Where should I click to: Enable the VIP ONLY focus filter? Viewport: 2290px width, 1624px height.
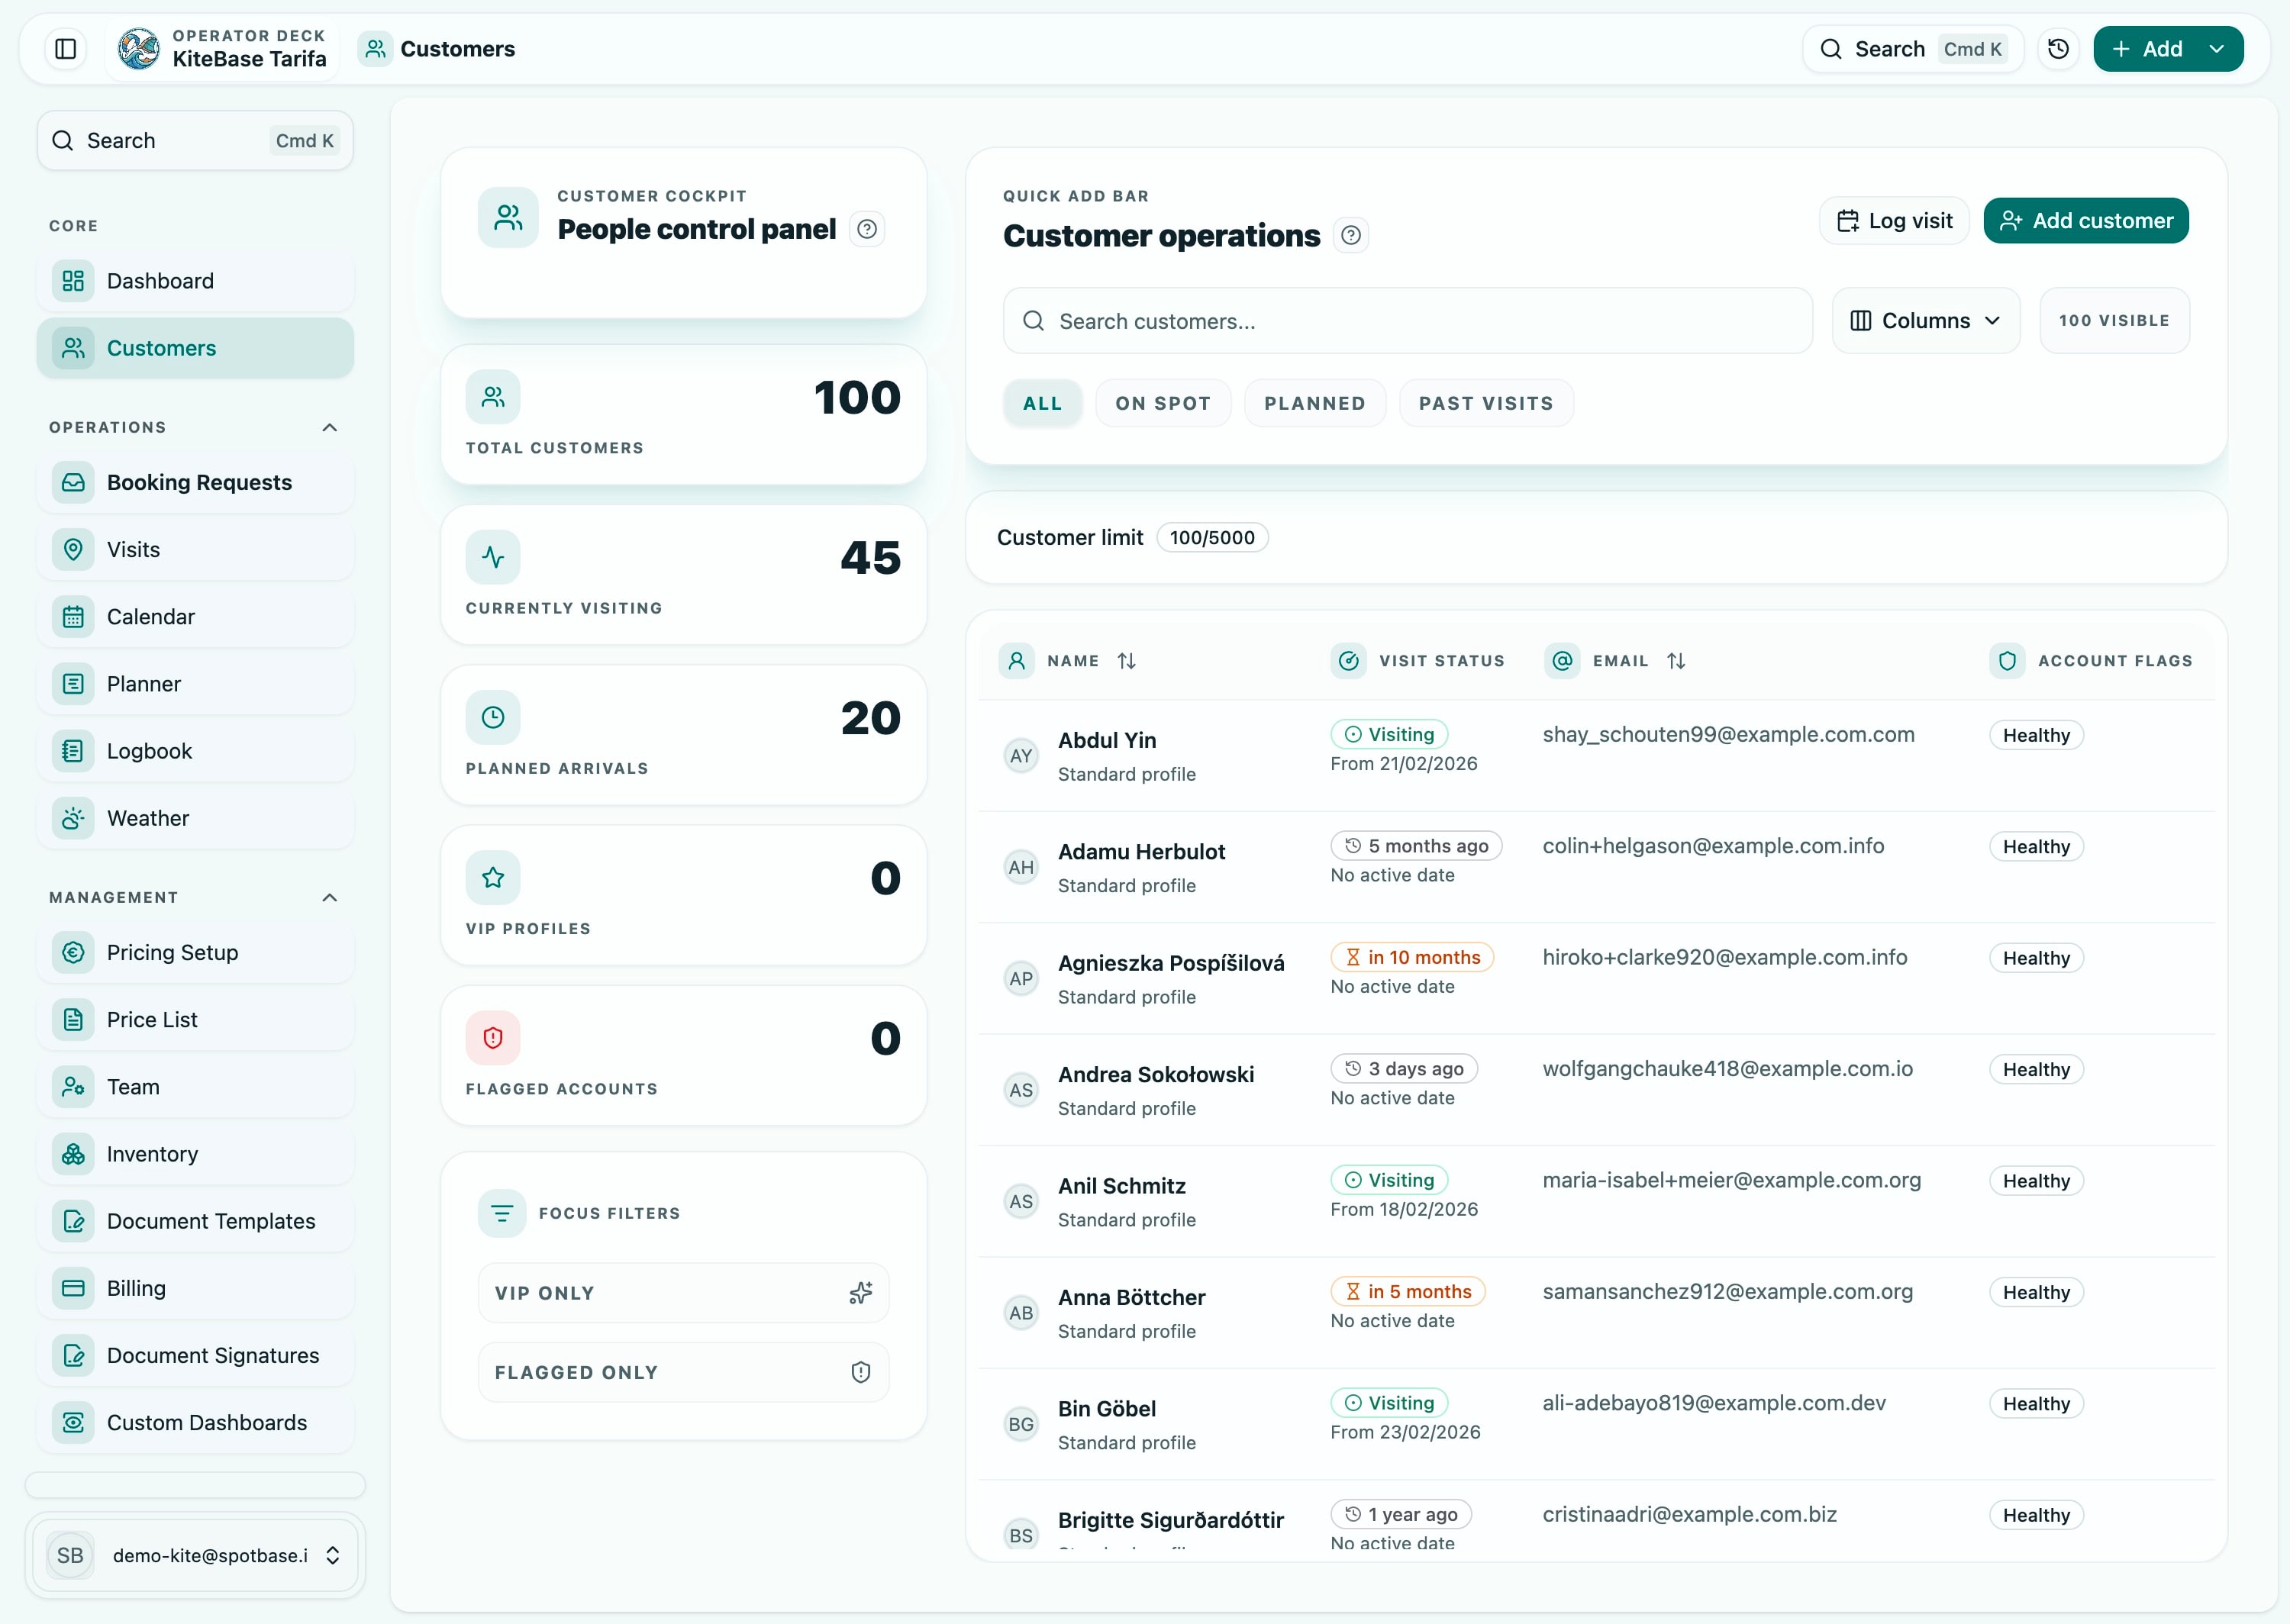coord(683,1292)
